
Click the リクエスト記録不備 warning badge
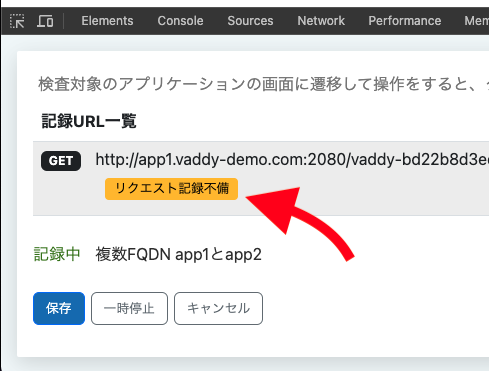[x=171, y=189]
